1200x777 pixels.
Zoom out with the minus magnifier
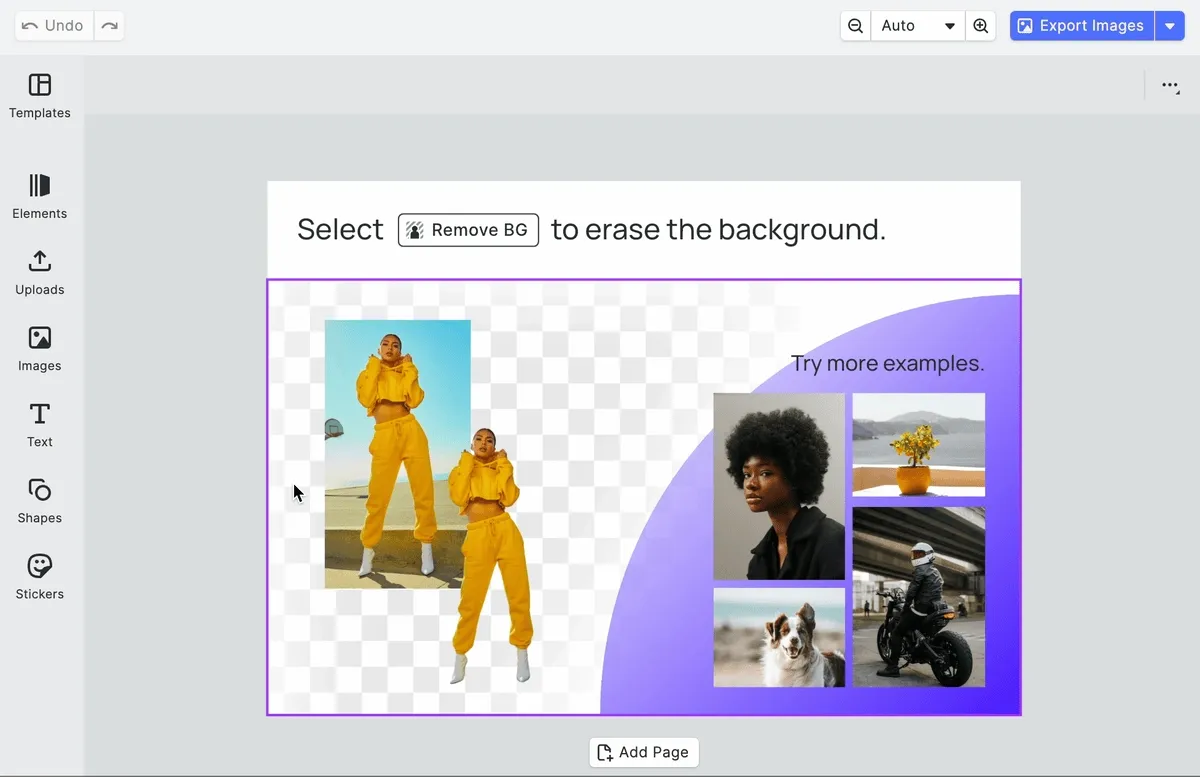(855, 26)
